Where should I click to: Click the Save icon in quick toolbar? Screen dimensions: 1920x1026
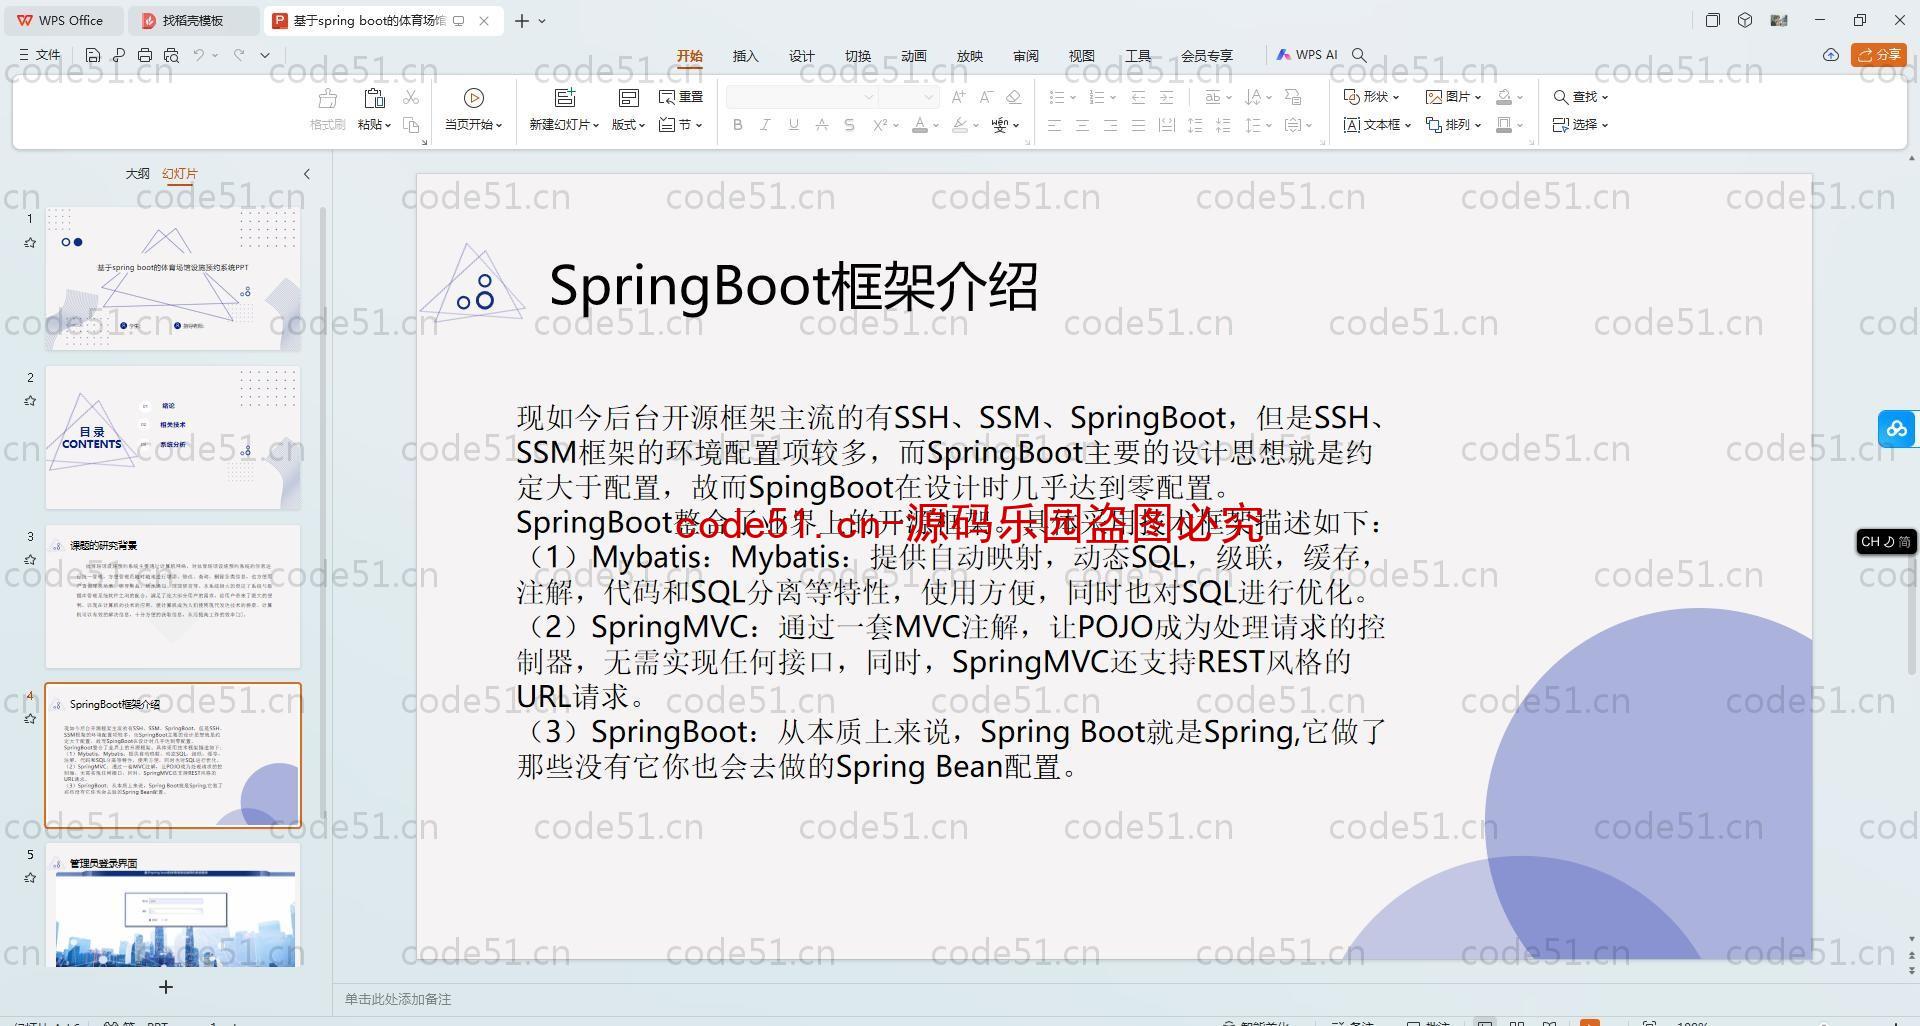pos(93,55)
